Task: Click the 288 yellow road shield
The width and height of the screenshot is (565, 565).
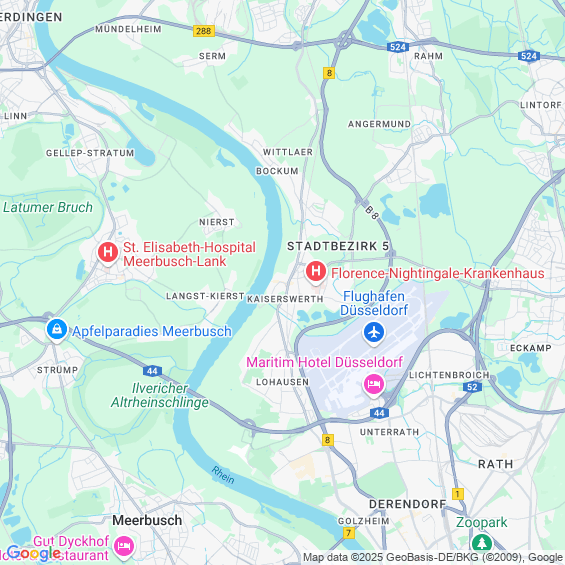Action: 204,31
